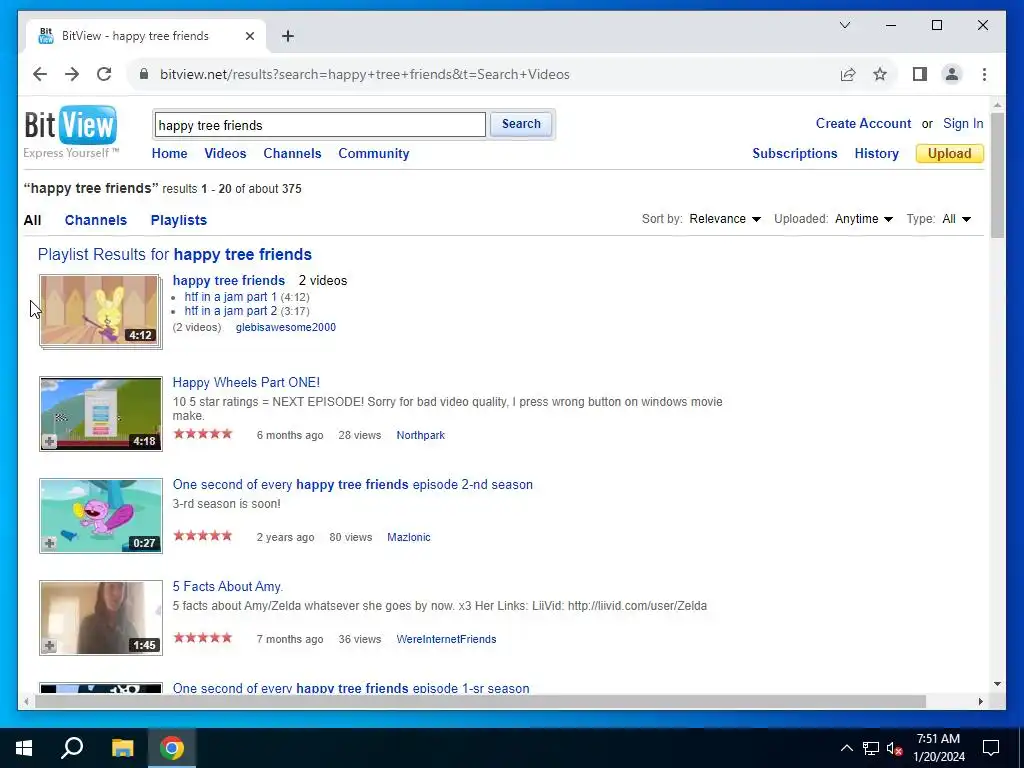Visit the Mazlonic channel link
This screenshot has height=768, width=1024.
(409, 537)
